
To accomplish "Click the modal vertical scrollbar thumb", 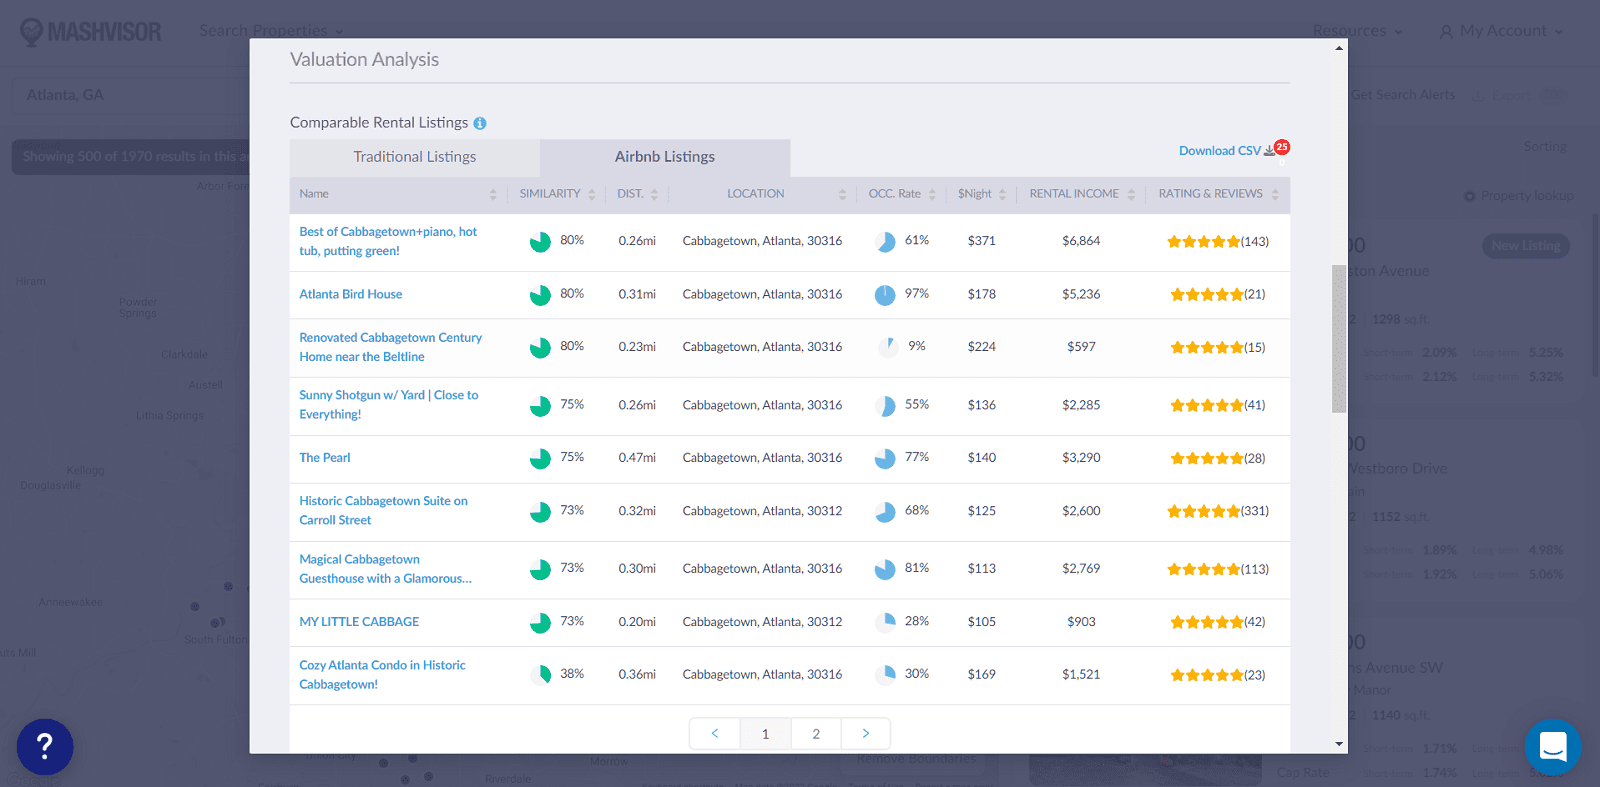I will [1339, 338].
